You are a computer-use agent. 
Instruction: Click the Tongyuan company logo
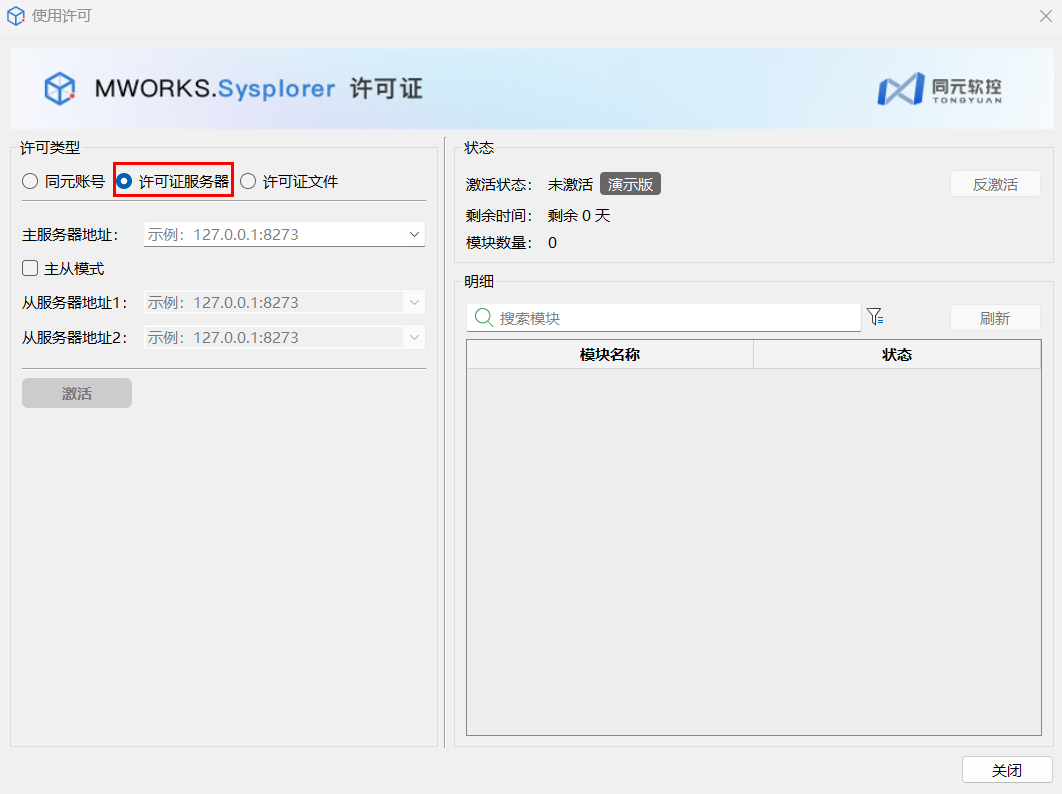[x=938, y=89]
